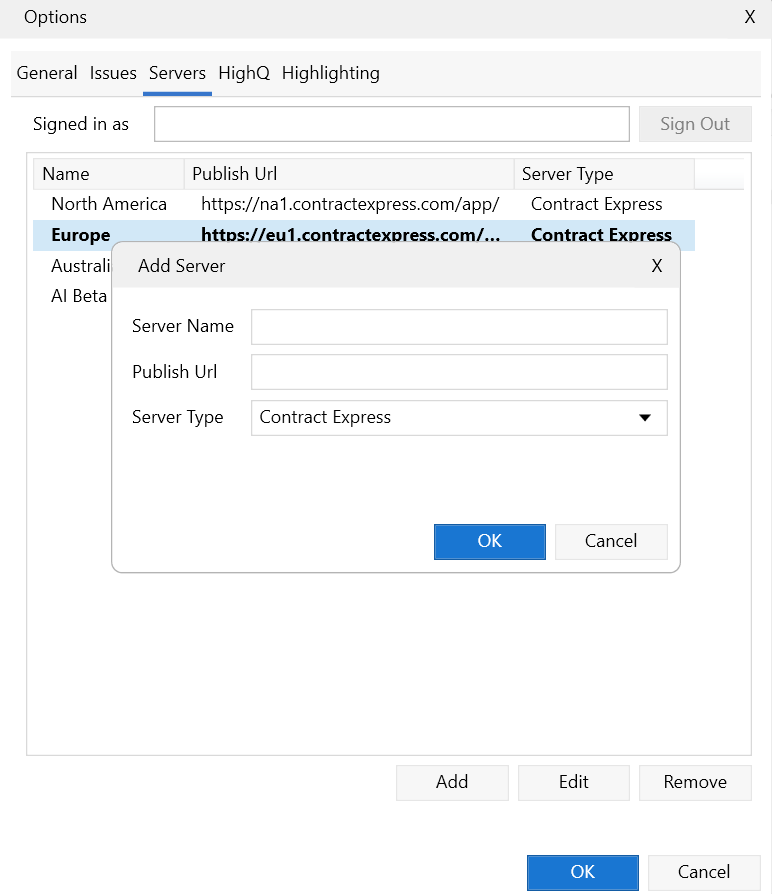The height and width of the screenshot is (894, 772).
Task: Open the Highlighting tab
Action: 330,73
